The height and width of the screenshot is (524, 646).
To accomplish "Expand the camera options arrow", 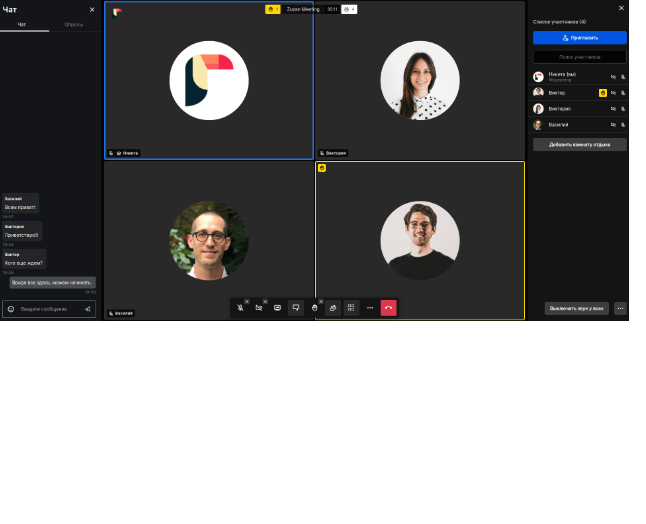I will (x=265, y=302).
